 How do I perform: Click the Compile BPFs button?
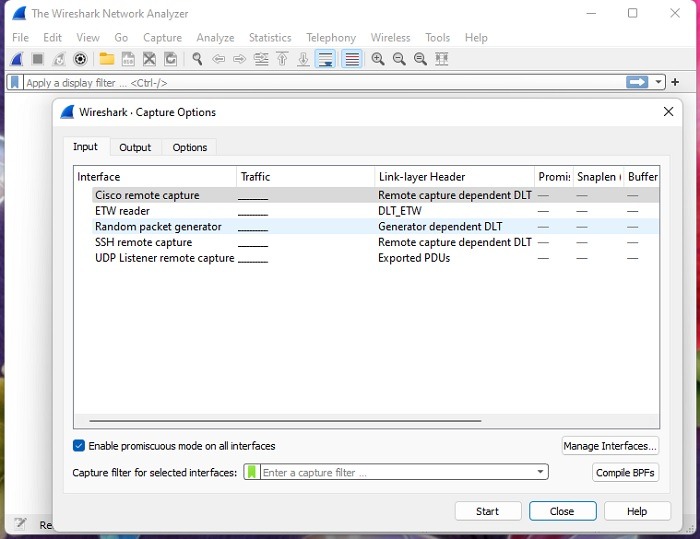(x=625, y=472)
